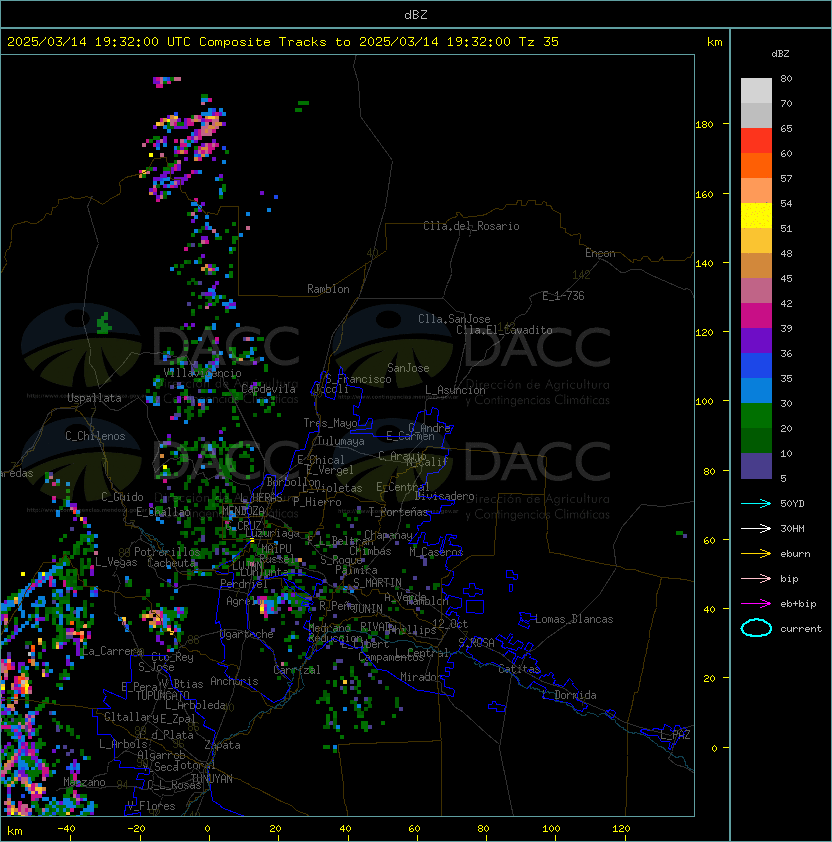The image size is (832, 842).
Task: Click the magenta 42–39 dBZ swatch
Action: 756,316
